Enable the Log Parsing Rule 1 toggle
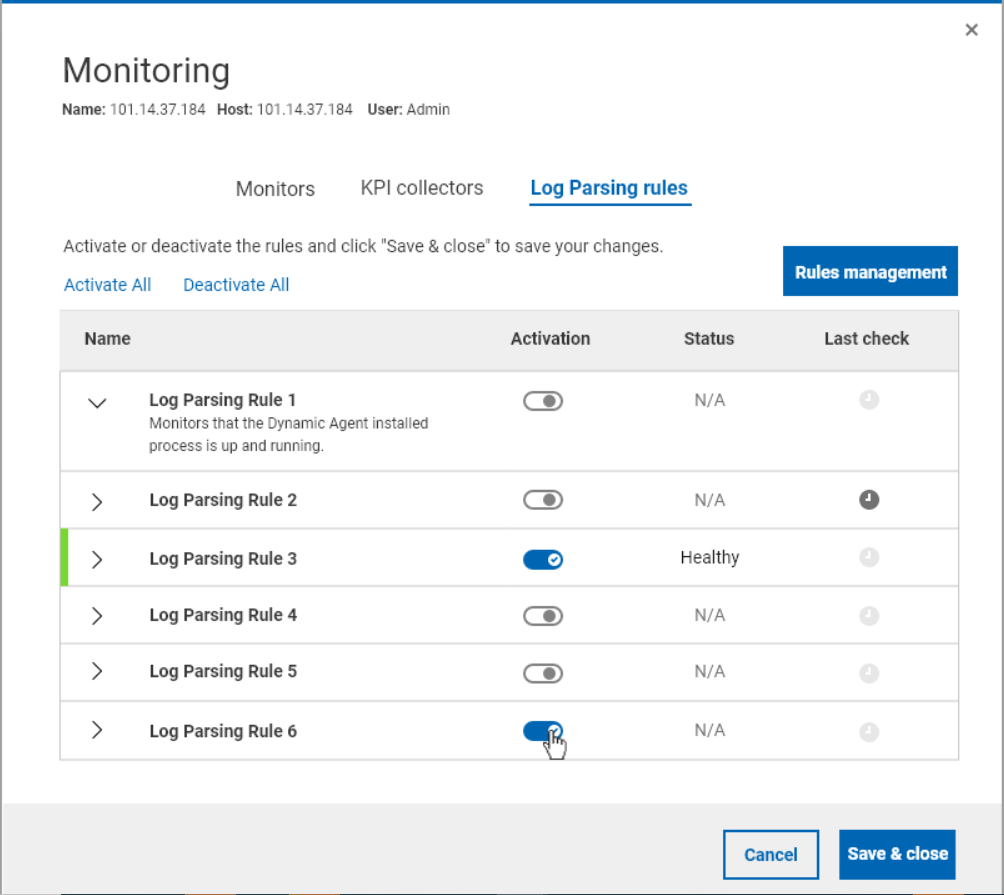This screenshot has height=895, width=1004. coord(543,402)
